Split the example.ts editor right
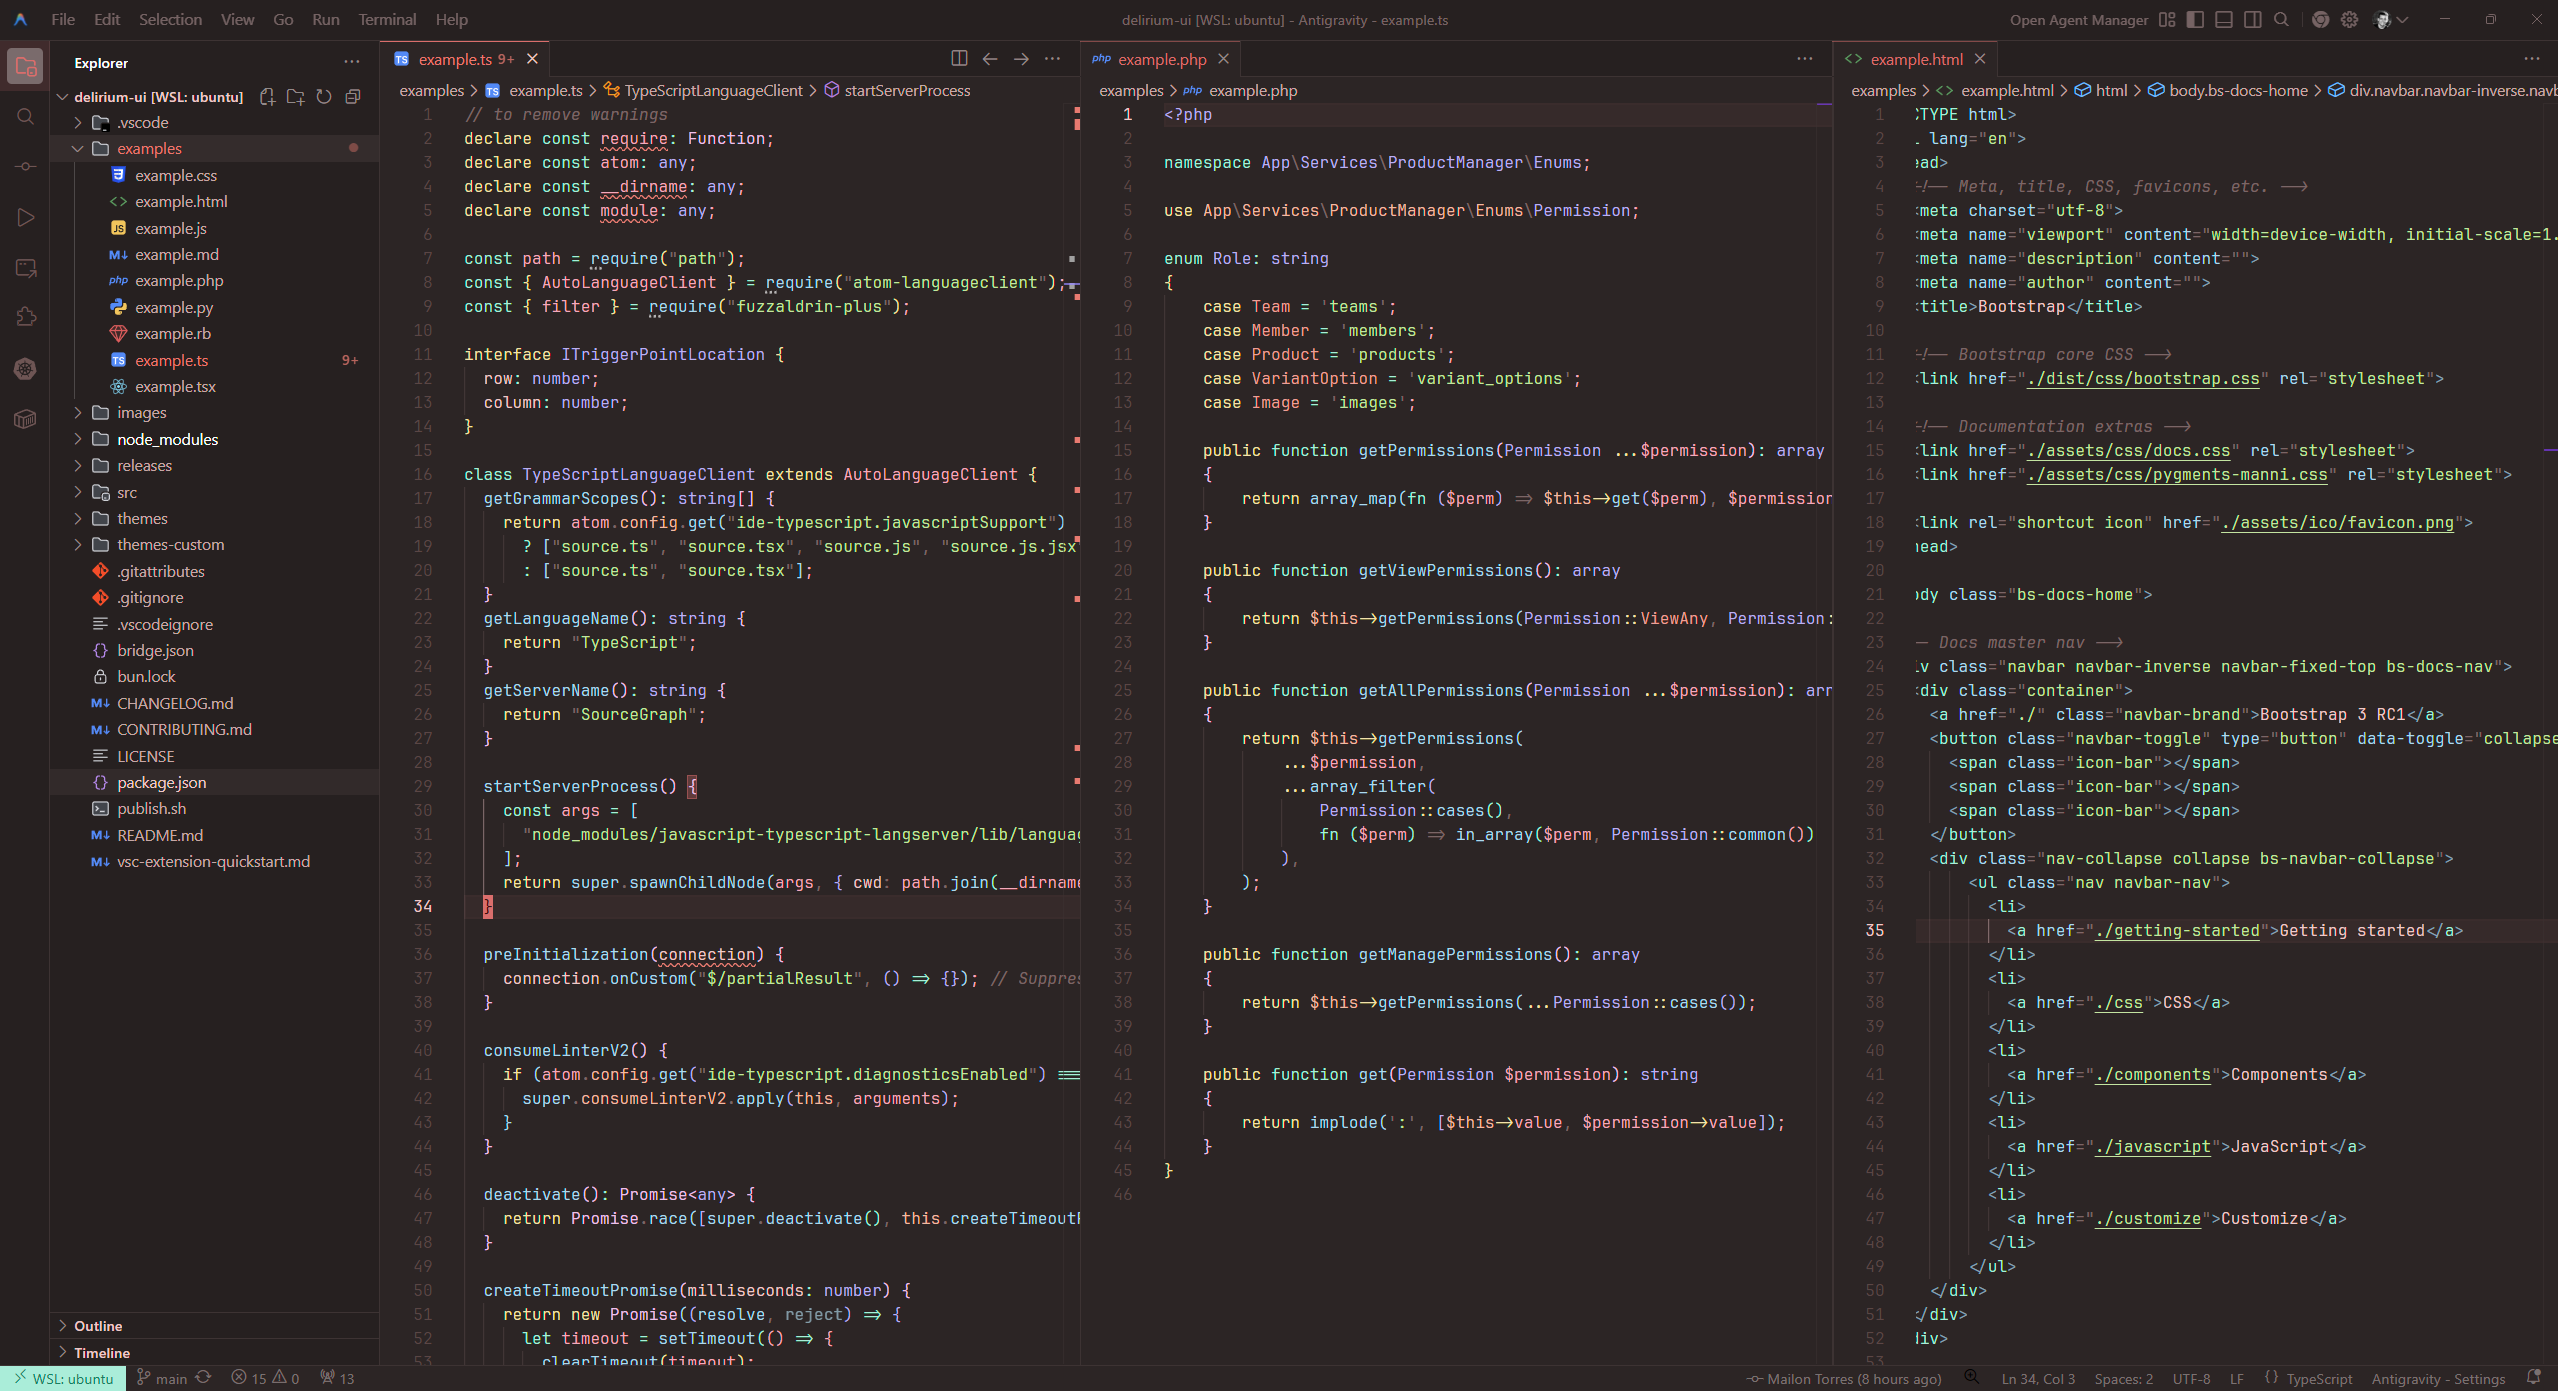This screenshot has height=1391, width=2558. click(959, 59)
